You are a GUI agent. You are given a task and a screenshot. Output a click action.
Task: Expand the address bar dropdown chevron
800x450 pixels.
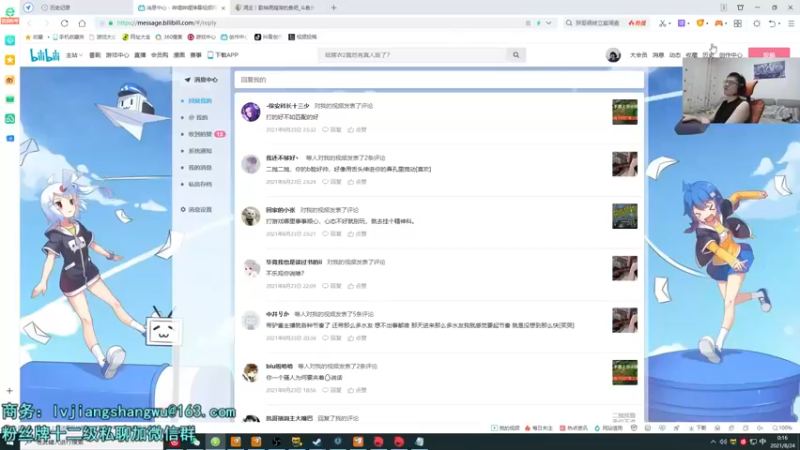pos(548,23)
